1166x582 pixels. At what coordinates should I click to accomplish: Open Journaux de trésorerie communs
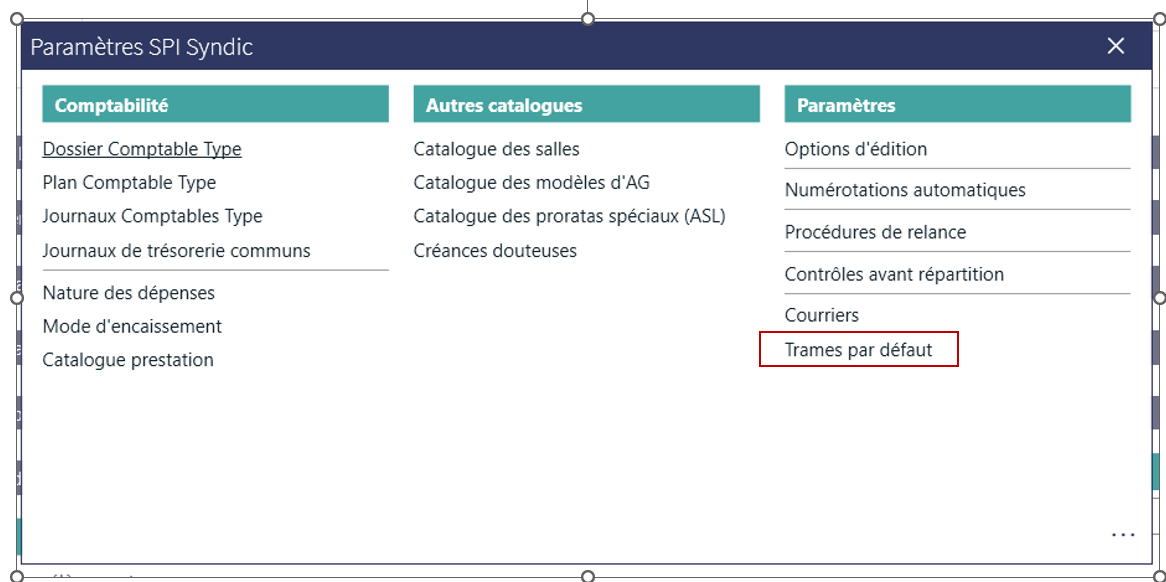pyautogui.click(x=176, y=250)
